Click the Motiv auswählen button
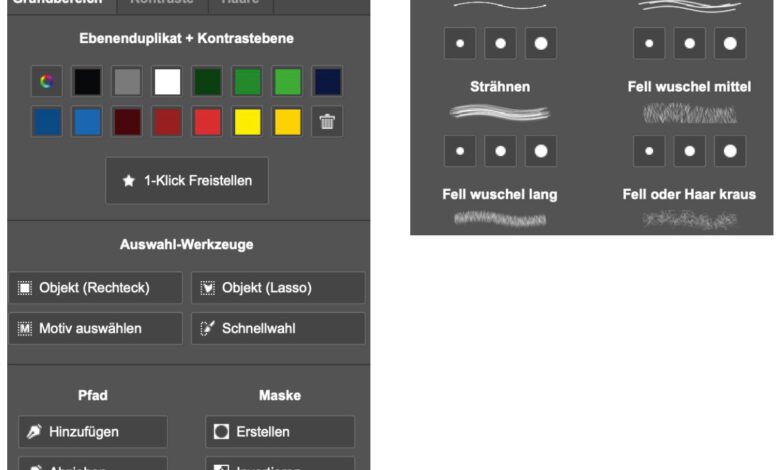 click(x=95, y=328)
